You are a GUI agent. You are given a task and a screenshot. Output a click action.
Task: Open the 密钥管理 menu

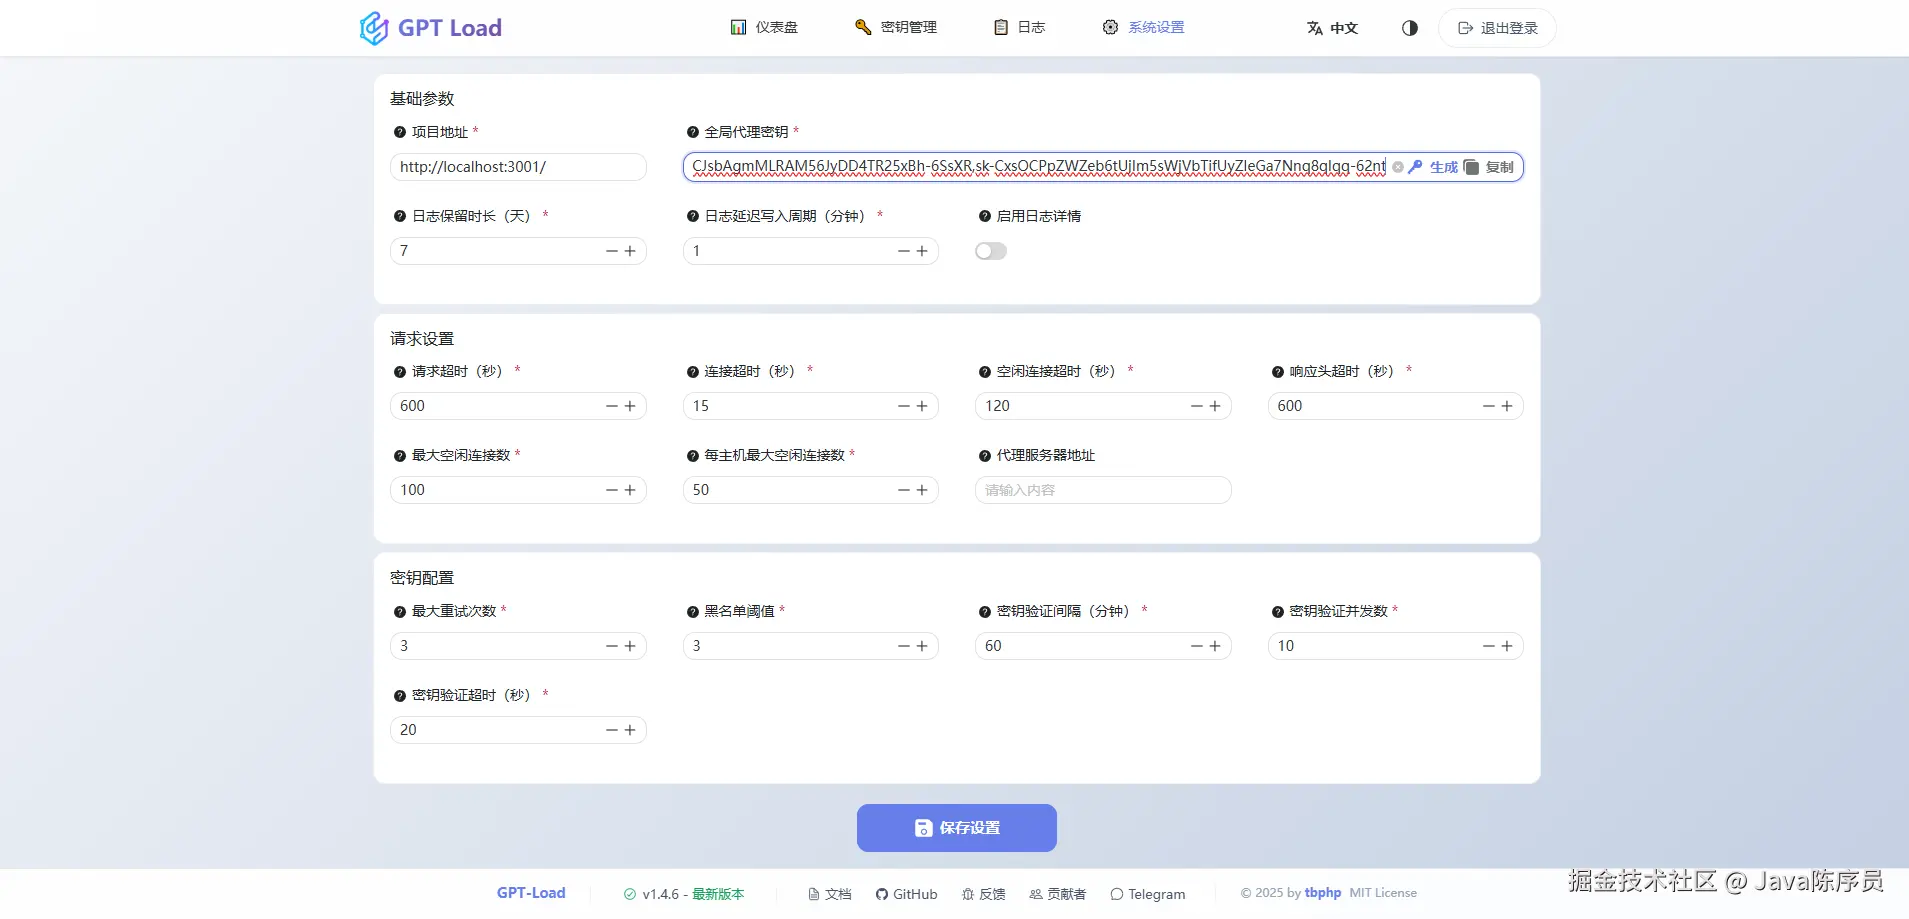[896, 28]
